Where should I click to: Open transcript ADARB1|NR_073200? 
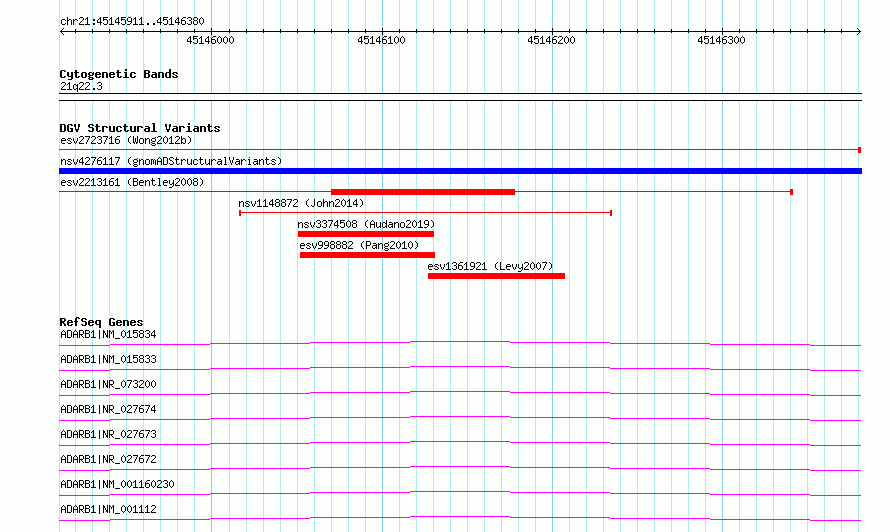tap(108, 384)
